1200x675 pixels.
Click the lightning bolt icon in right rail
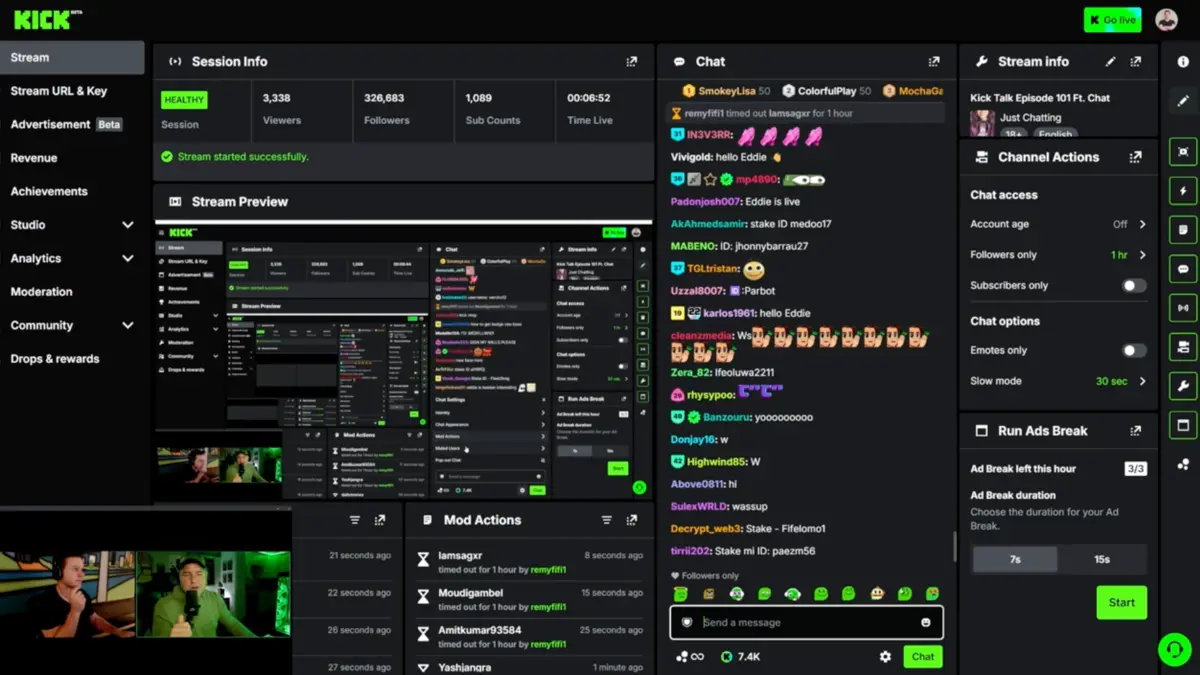point(1183,191)
